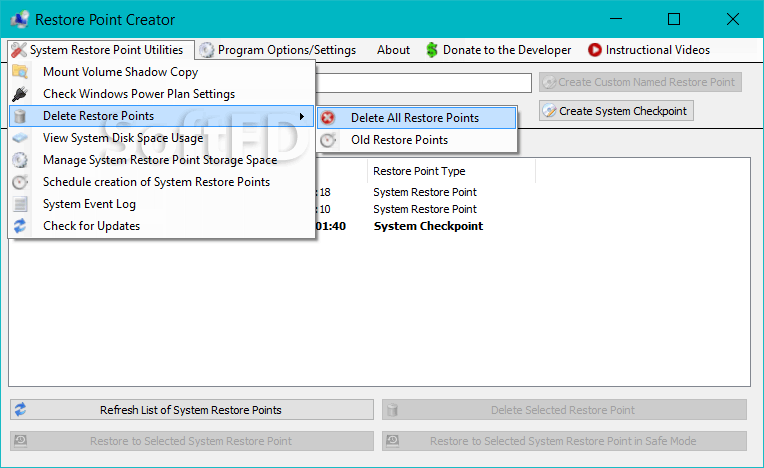Click the Restore Point Type column header

[x=451, y=171]
